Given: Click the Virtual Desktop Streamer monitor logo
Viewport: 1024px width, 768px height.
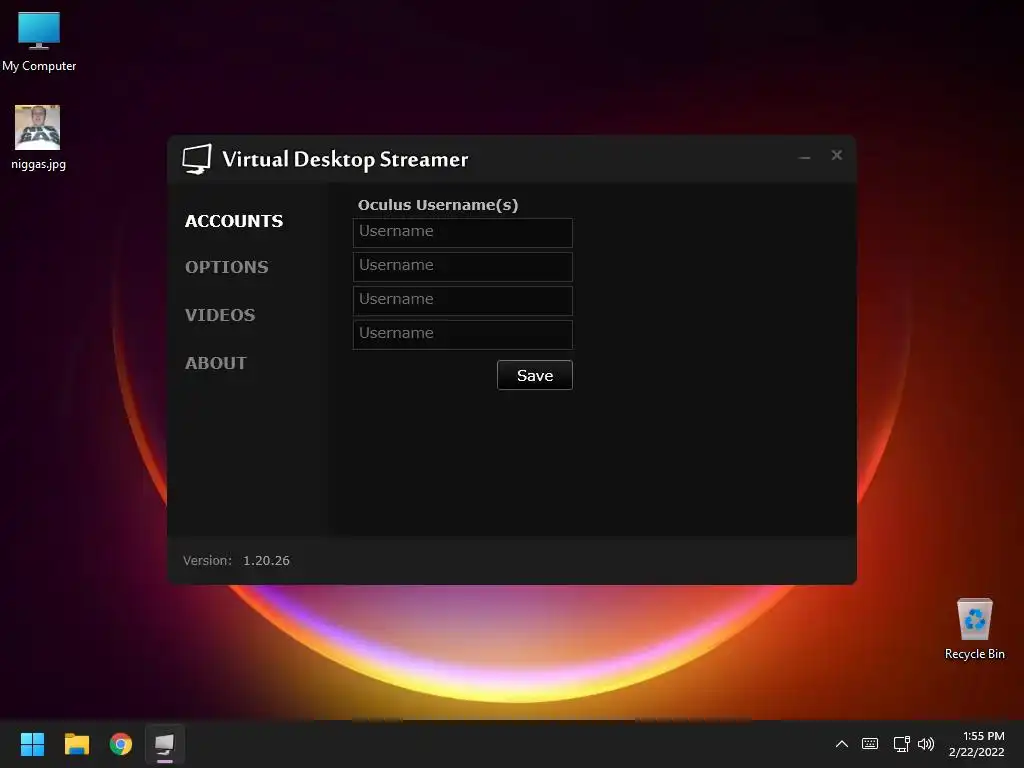Looking at the screenshot, I should (x=197, y=159).
